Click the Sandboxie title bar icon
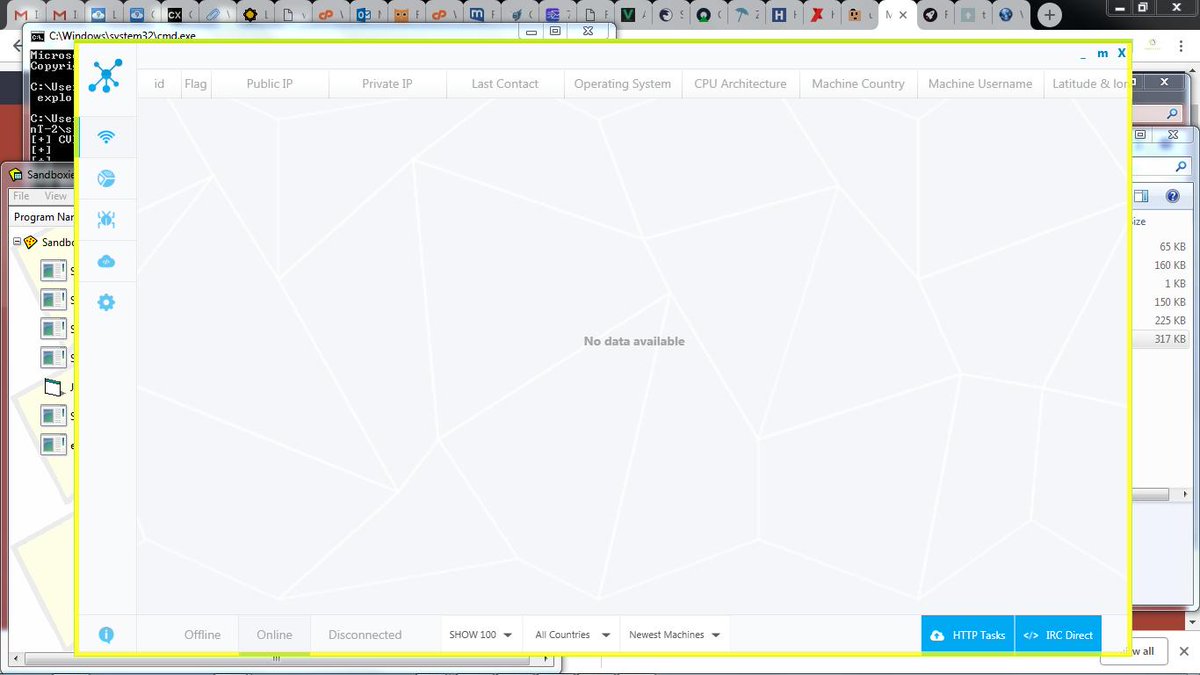 click(16, 174)
